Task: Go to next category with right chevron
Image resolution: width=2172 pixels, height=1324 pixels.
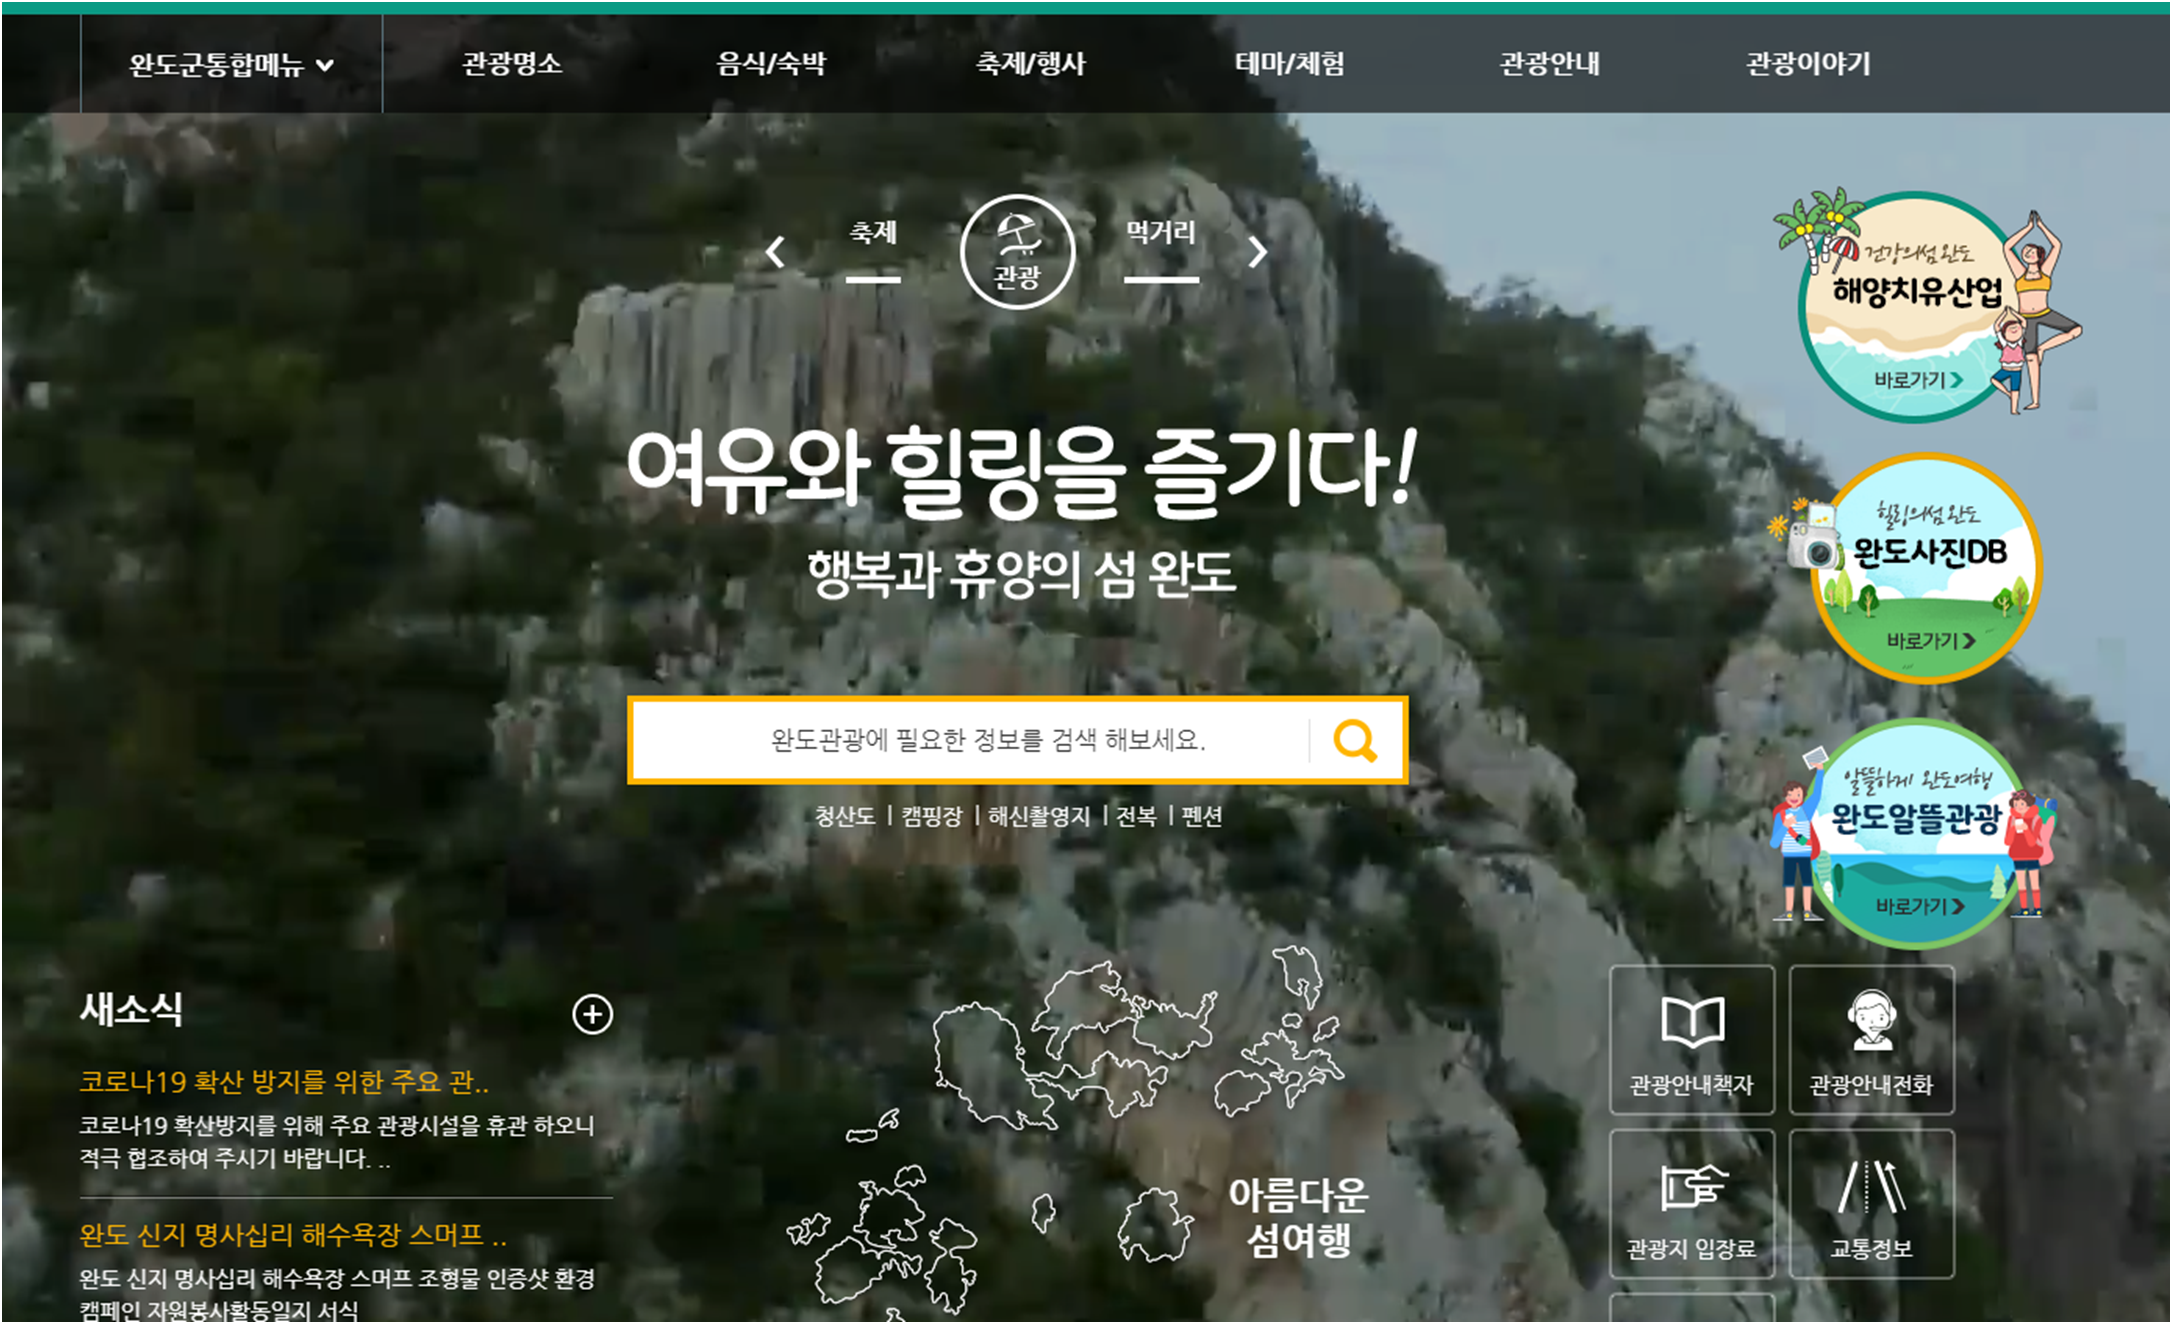Action: (1258, 252)
